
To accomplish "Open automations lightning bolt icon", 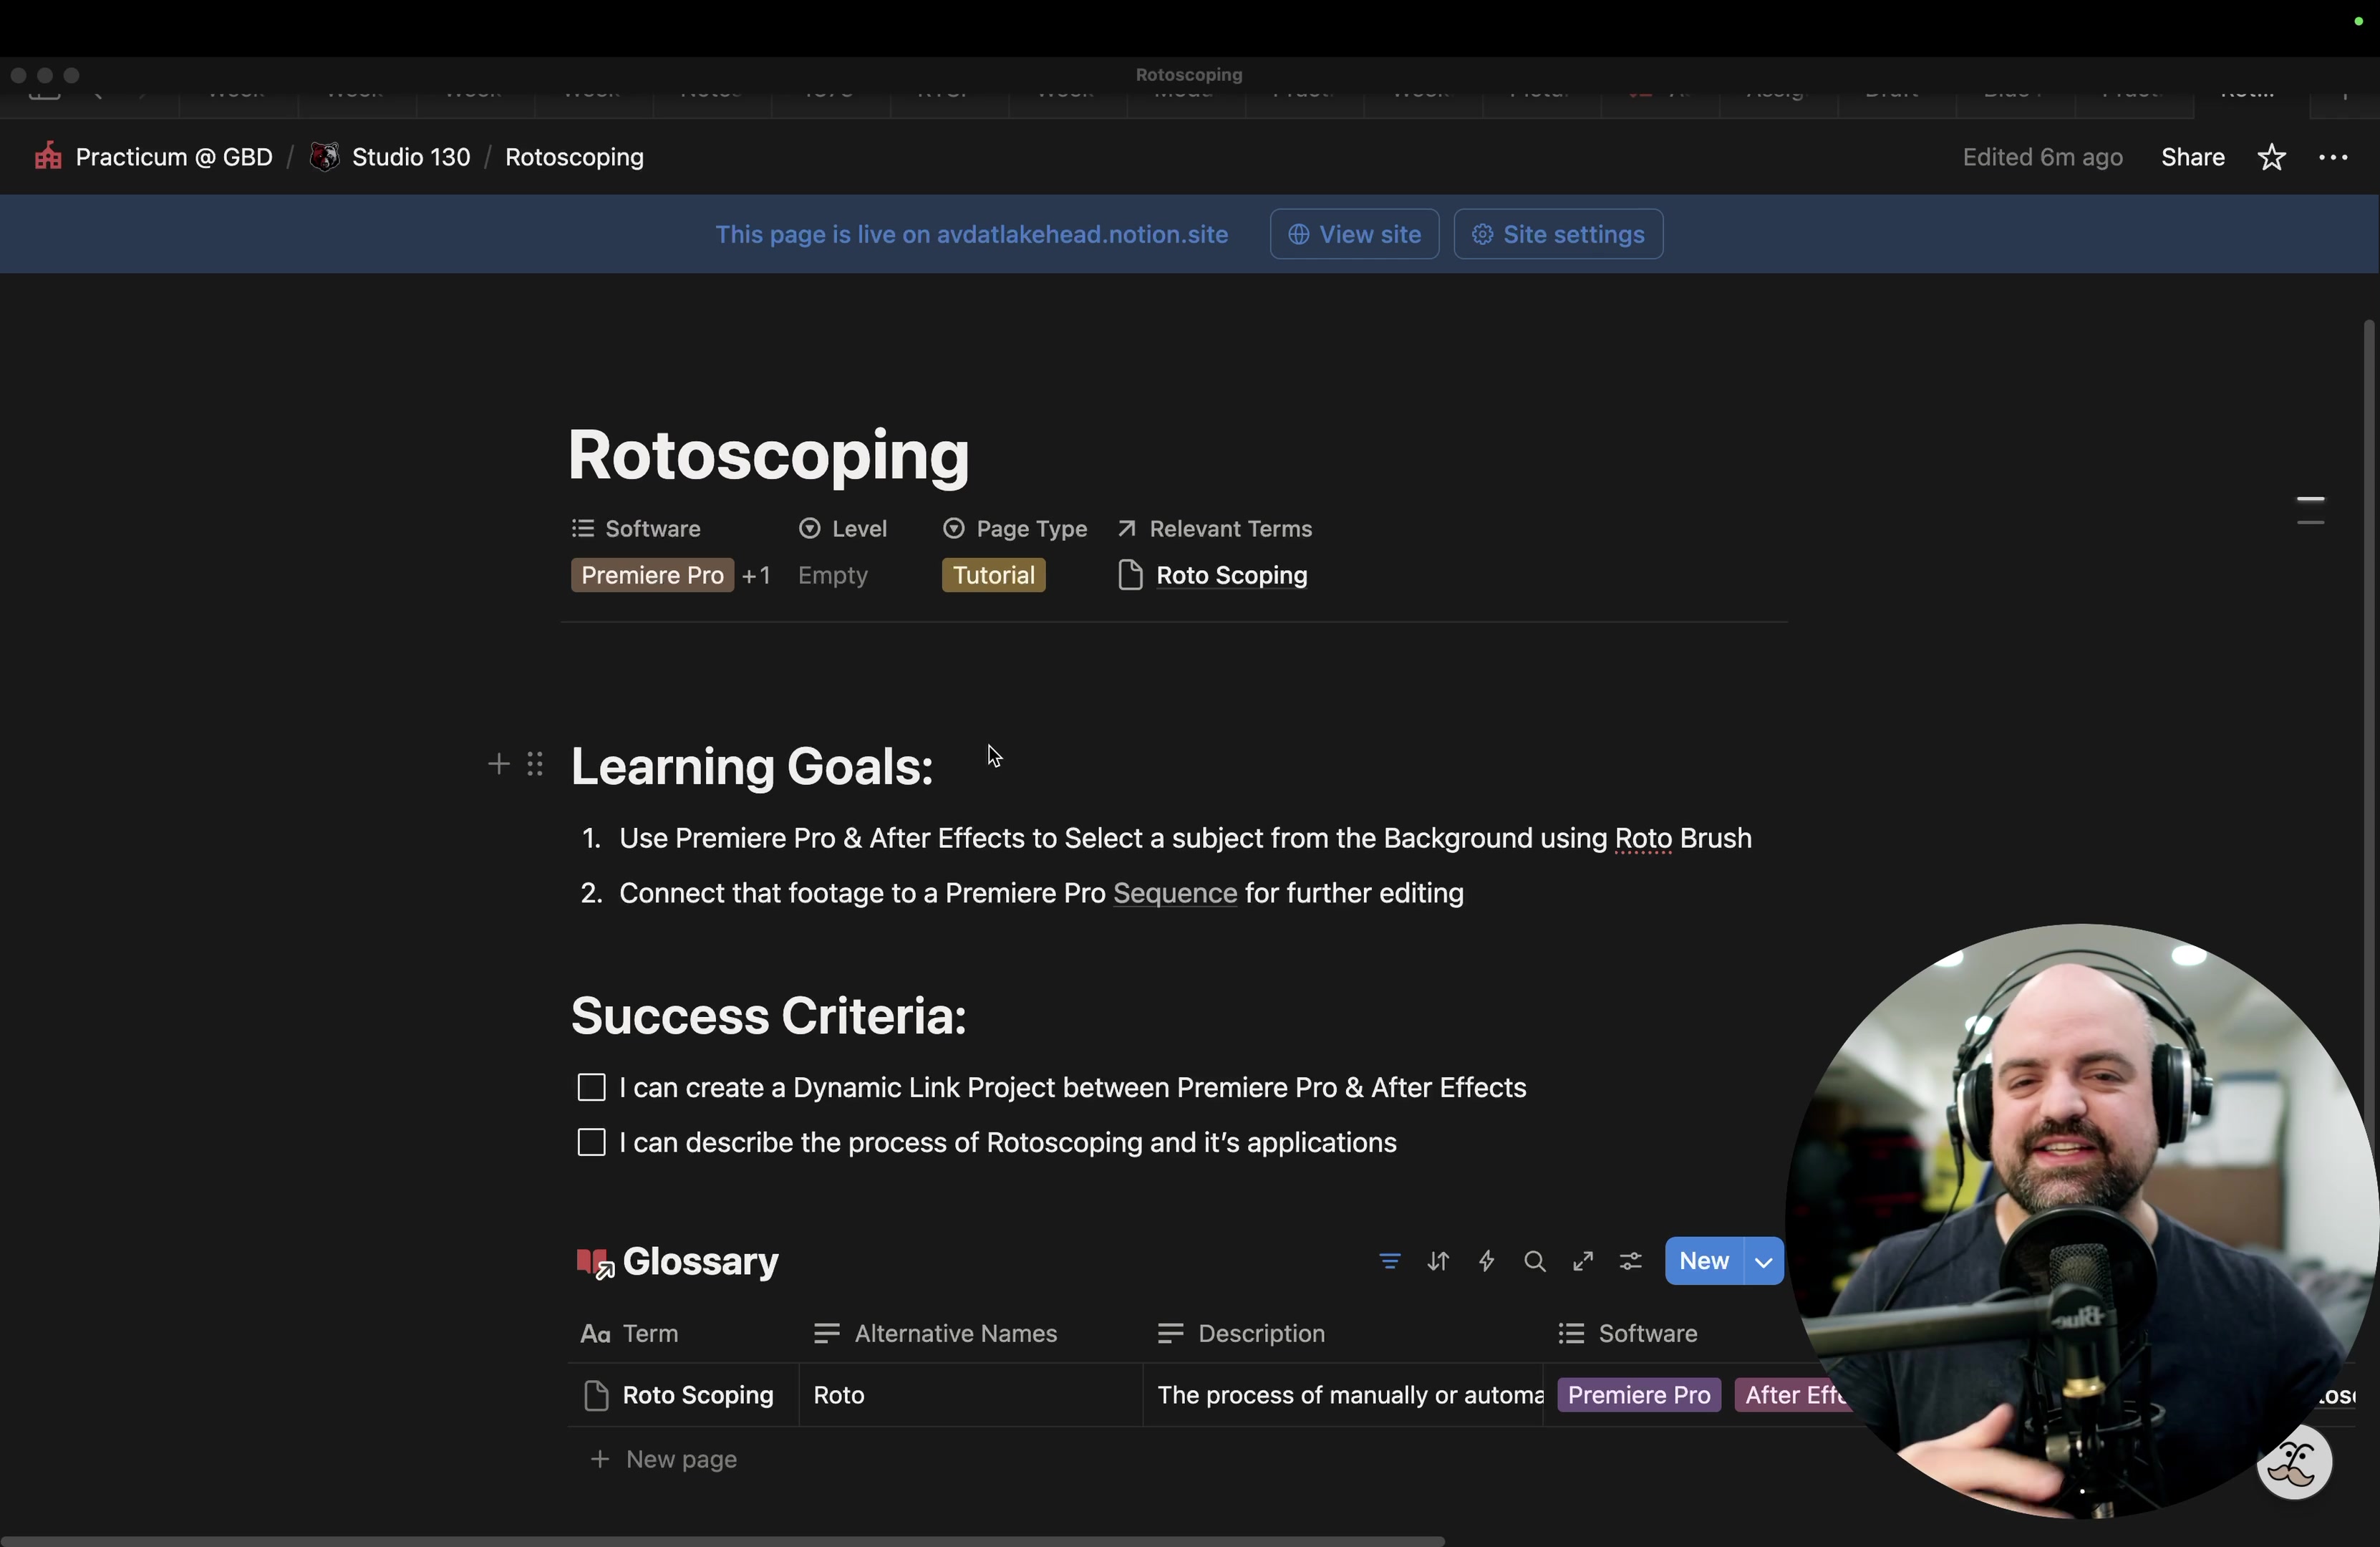I will (1486, 1261).
